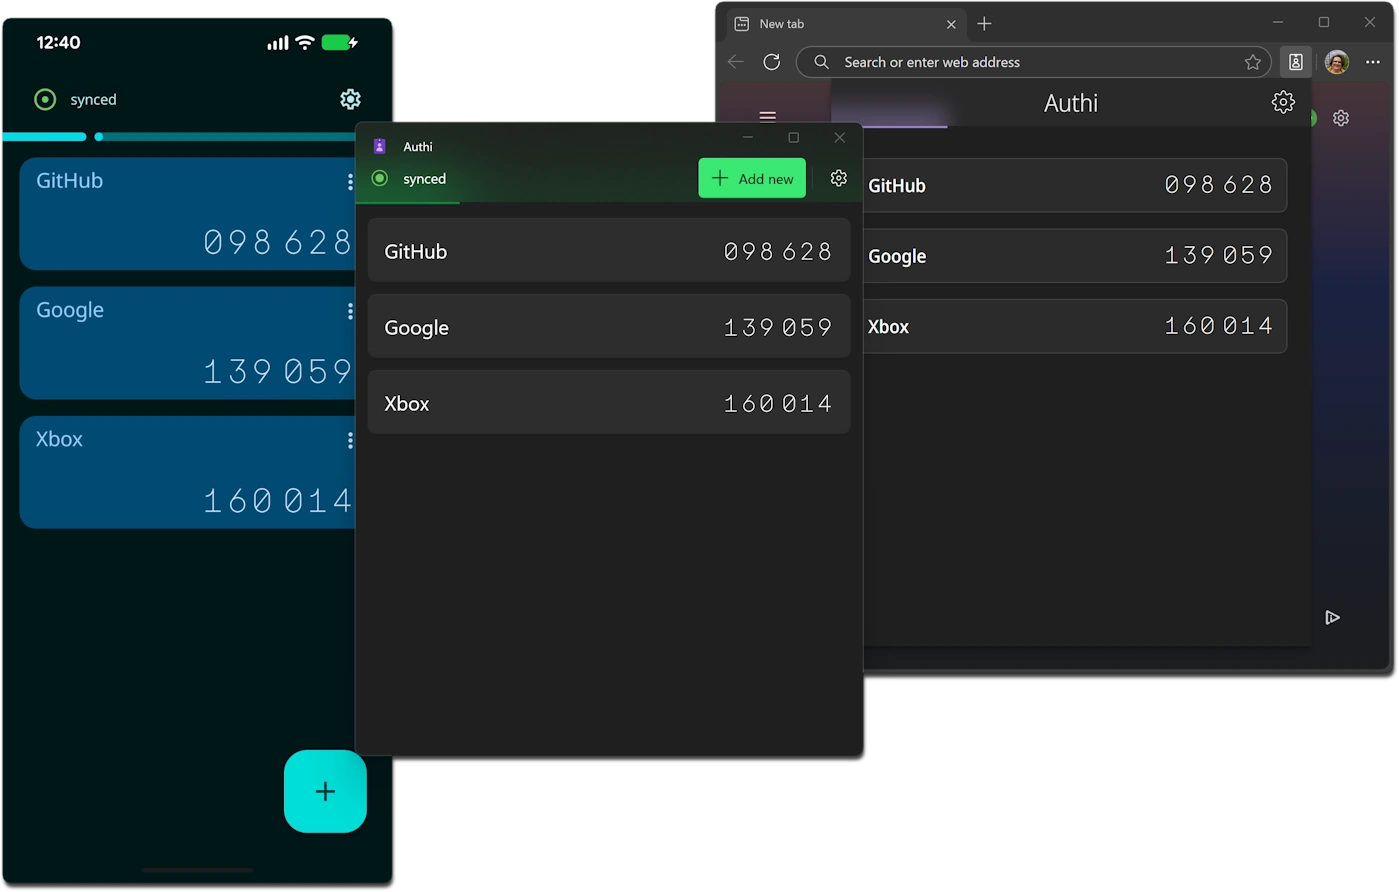Open settings gear in the phone app
The width and height of the screenshot is (1399, 892).
coord(350,99)
